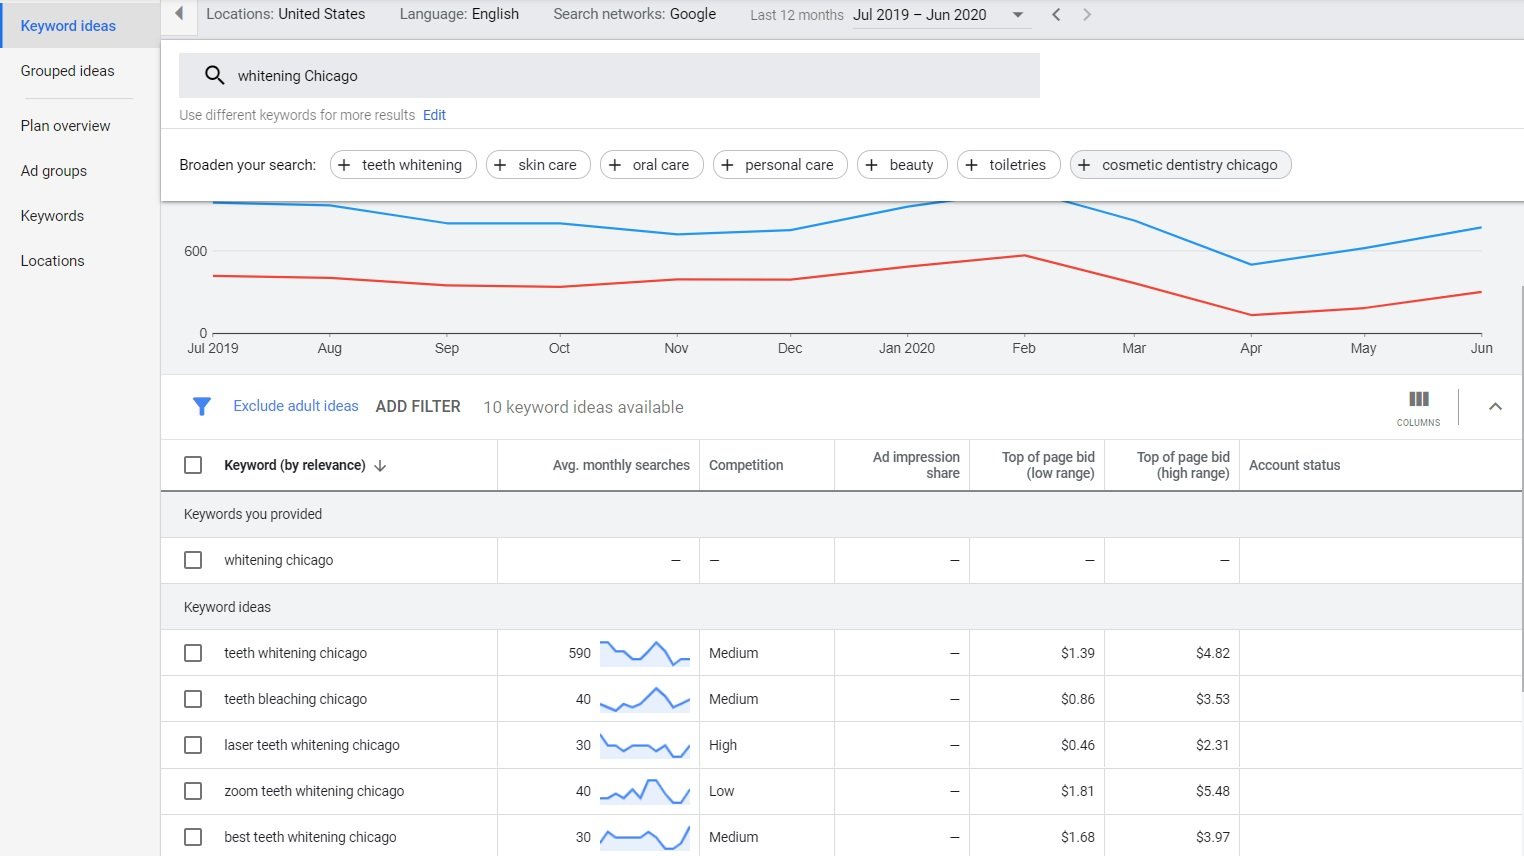Open the date range dropdown arrow
The width and height of the screenshot is (1524, 856).
[1018, 14]
